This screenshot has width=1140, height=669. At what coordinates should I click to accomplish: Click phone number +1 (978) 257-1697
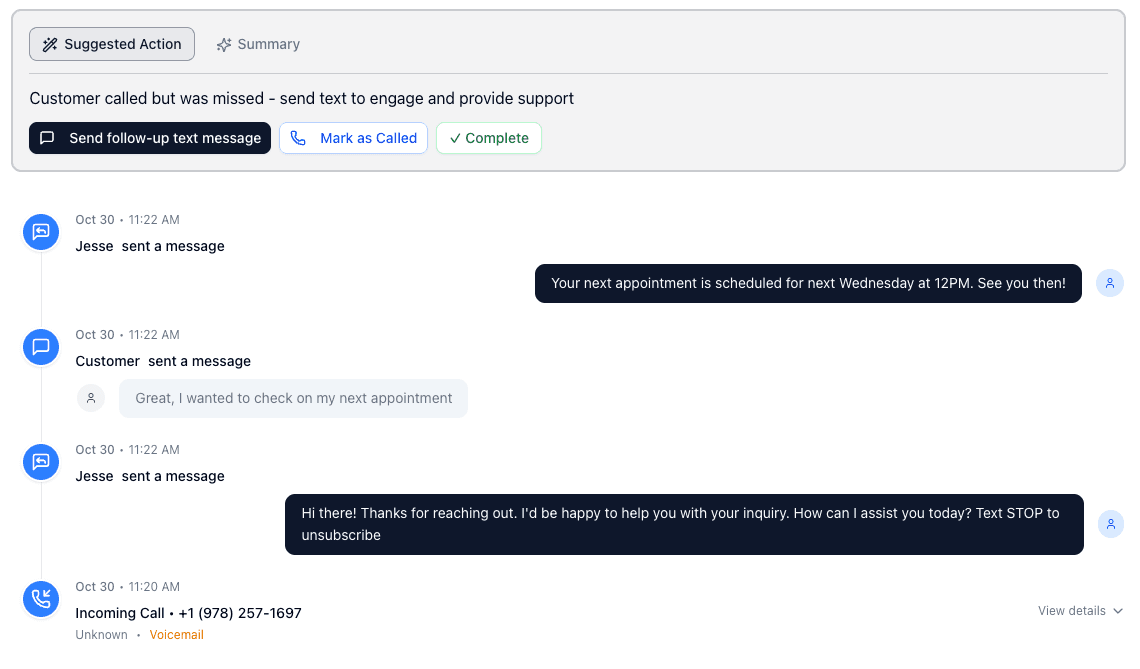pos(240,613)
